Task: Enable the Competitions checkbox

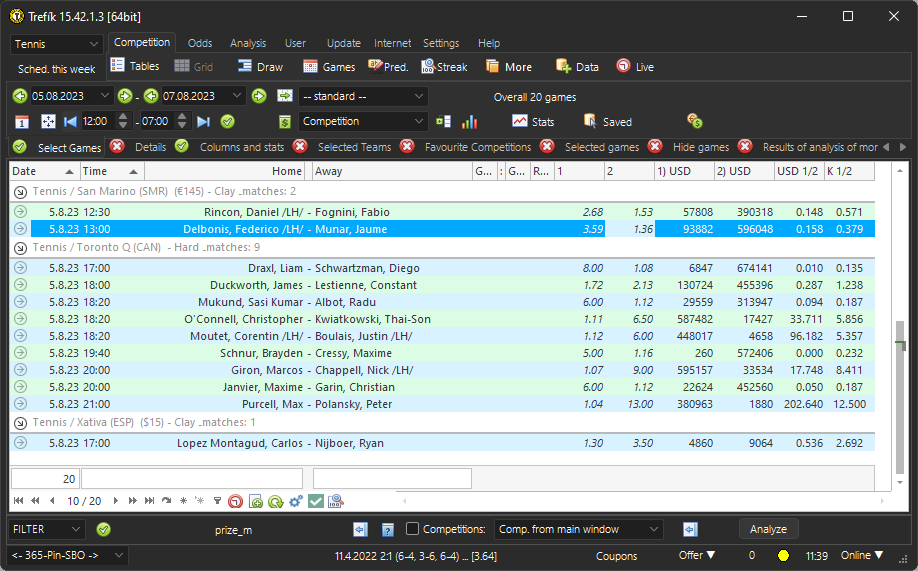Action: pos(413,529)
